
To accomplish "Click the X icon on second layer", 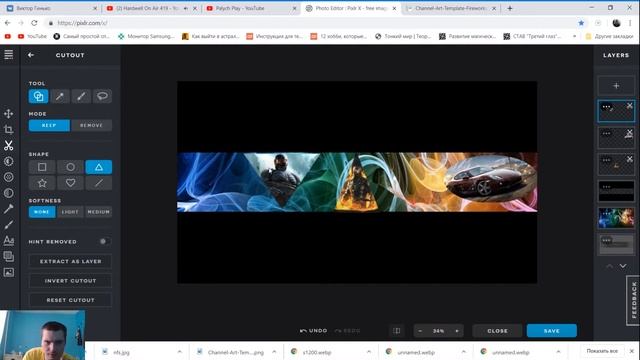I will pos(629,132).
